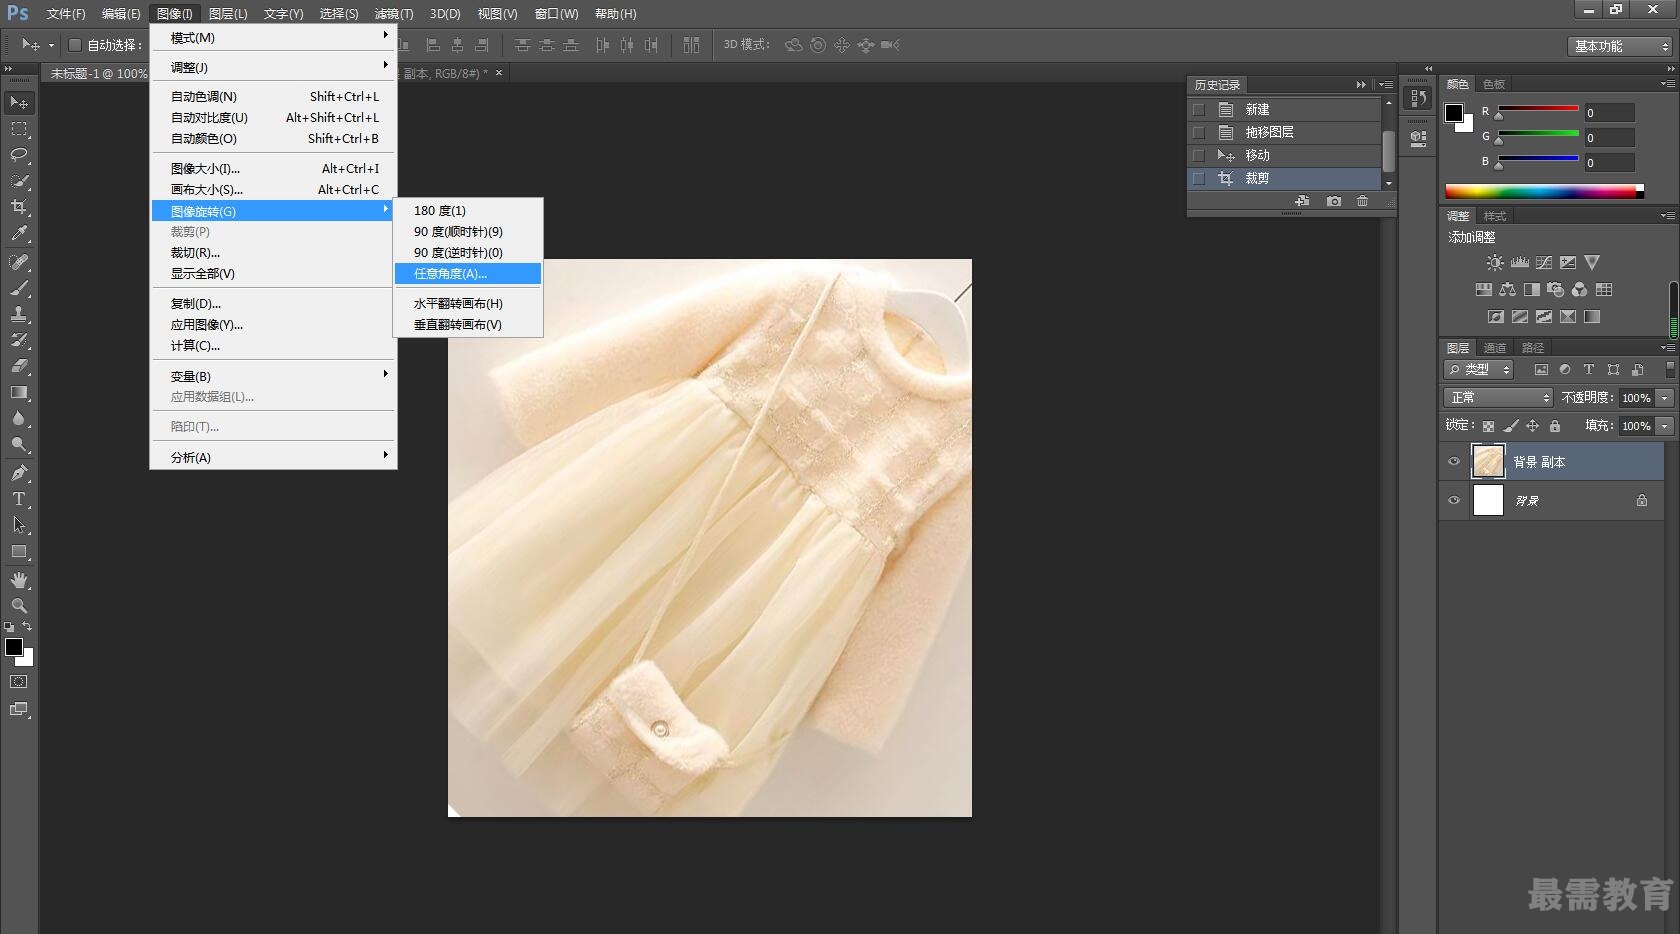Image resolution: width=1680 pixels, height=934 pixels.
Task: Open the 滤镜(T) menu
Action: pos(394,14)
